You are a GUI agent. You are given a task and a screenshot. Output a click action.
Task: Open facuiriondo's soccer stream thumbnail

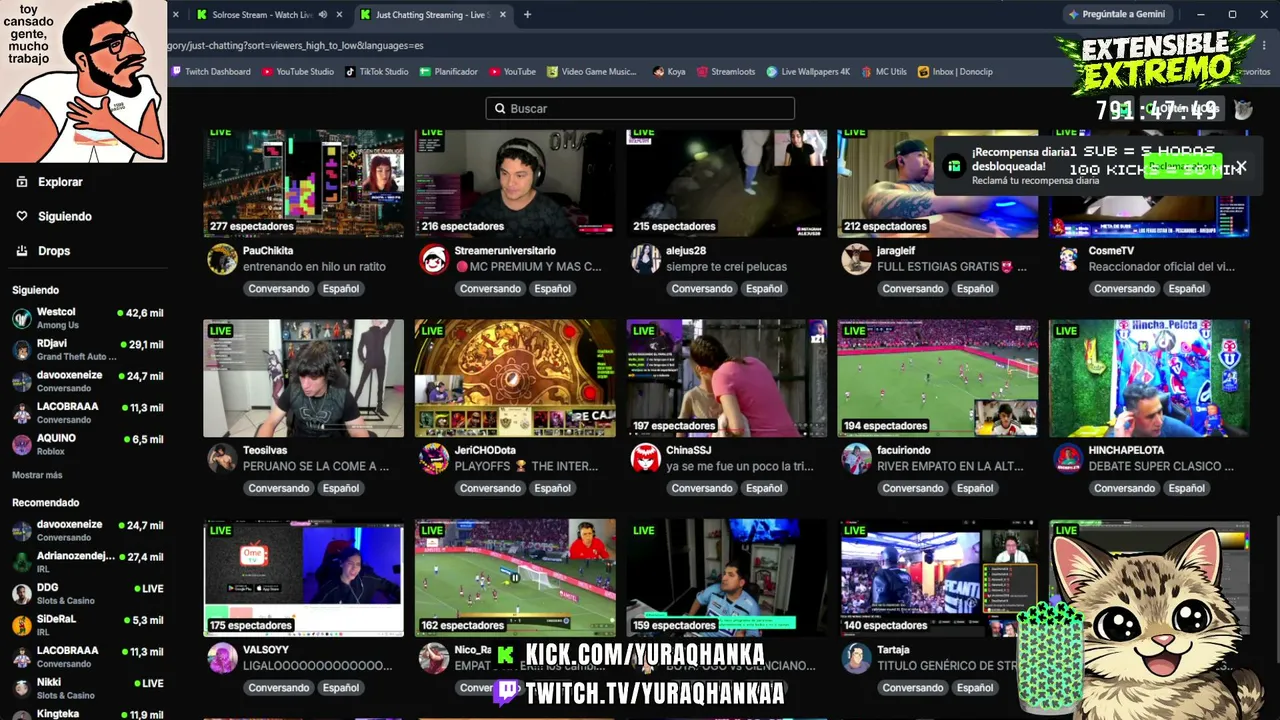937,378
